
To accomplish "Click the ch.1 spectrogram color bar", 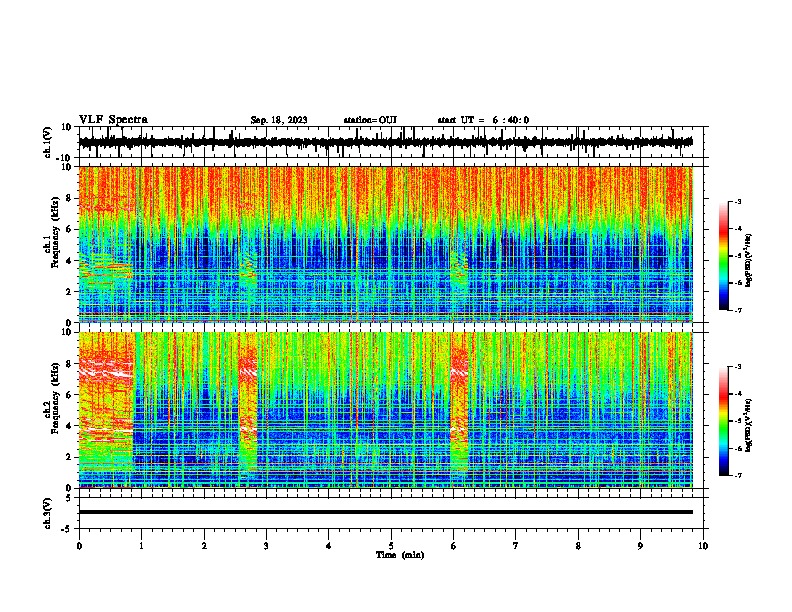I will 724,256.
